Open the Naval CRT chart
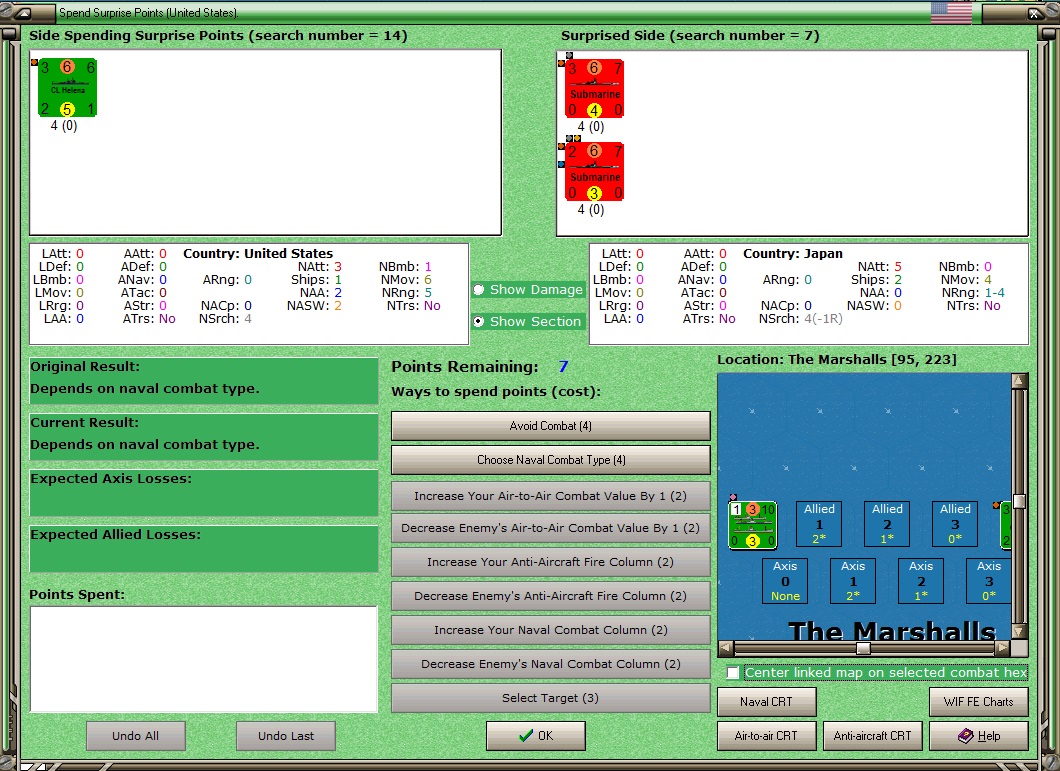 767,702
